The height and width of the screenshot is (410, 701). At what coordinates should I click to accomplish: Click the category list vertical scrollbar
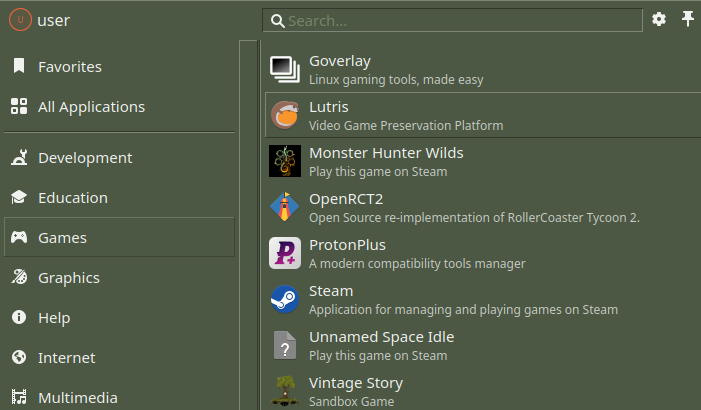coord(248,225)
